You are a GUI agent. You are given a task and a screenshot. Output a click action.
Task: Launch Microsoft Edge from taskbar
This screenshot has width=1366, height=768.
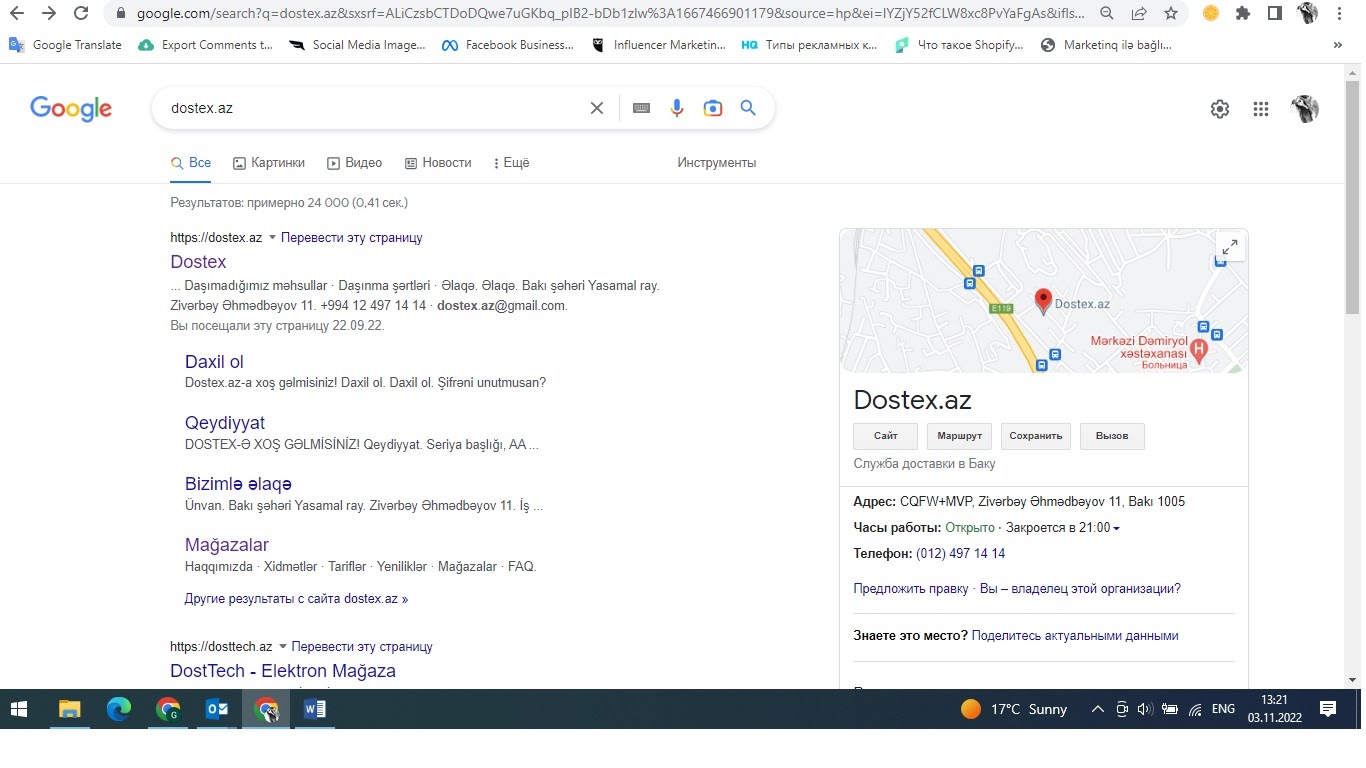click(x=119, y=709)
